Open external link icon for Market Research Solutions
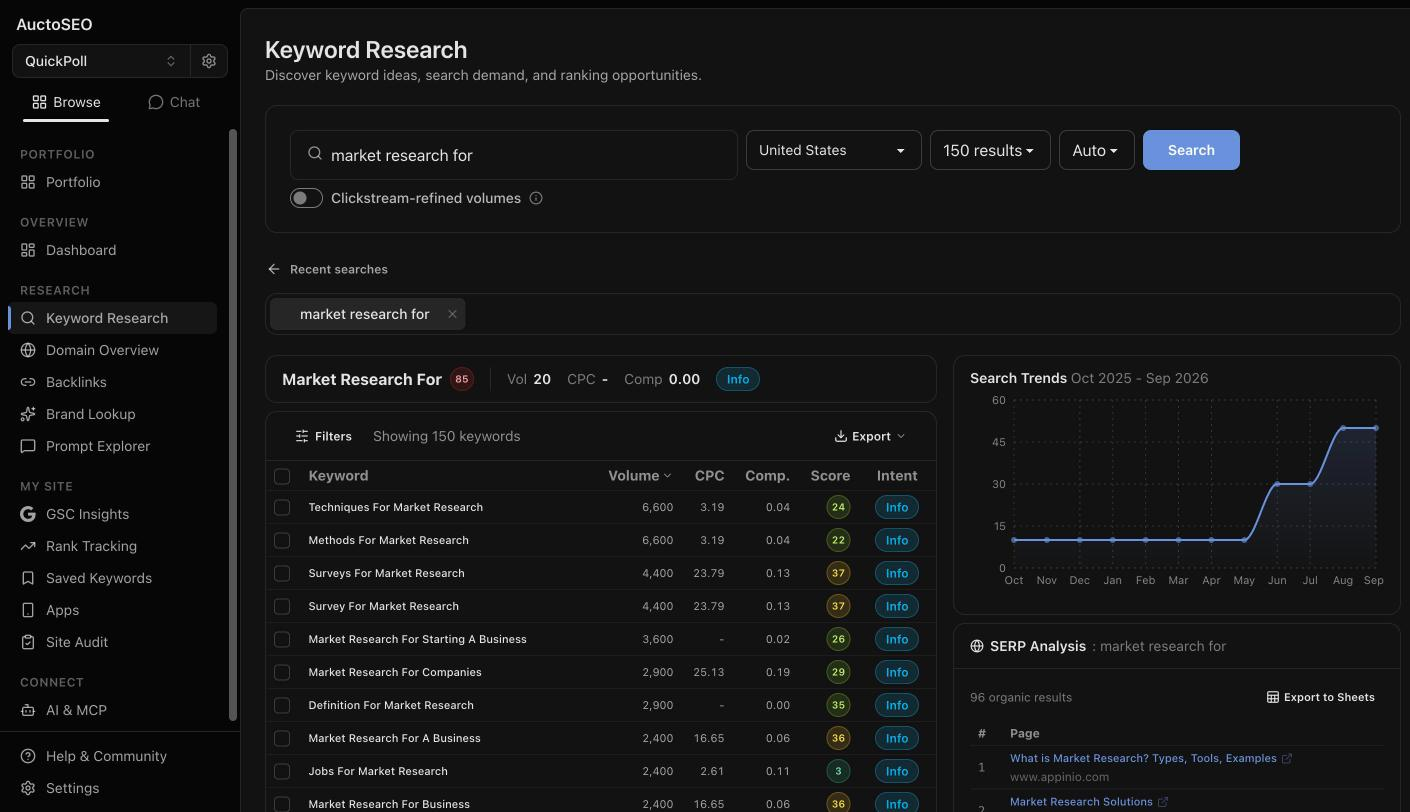The height and width of the screenshot is (812, 1410). 1162,802
